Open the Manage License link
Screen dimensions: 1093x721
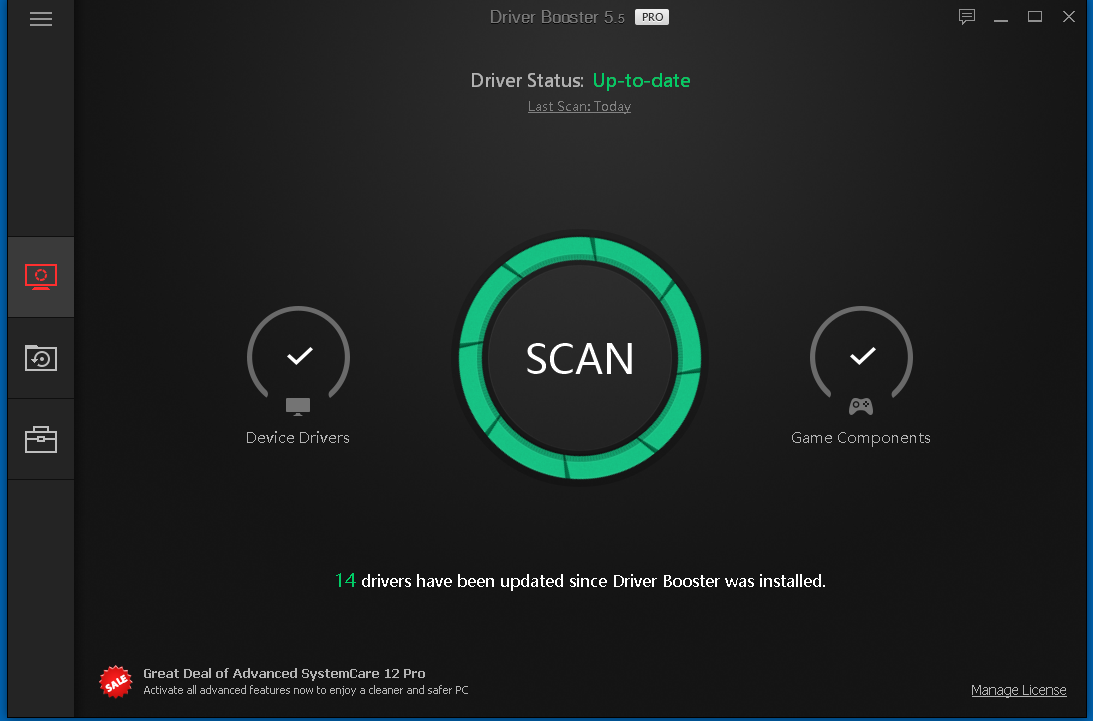pyautogui.click(x=1018, y=690)
